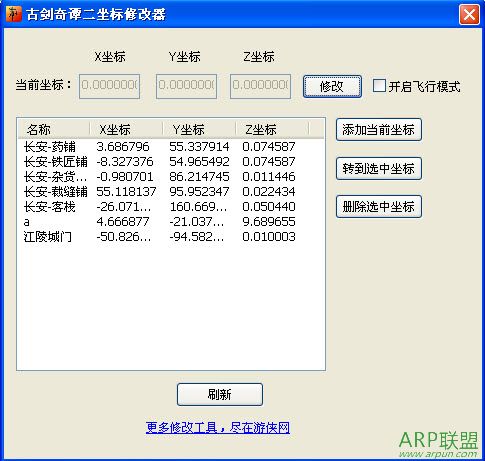This screenshot has height=461, width=485.
Task: Click the 修改 button
Action: (x=332, y=87)
